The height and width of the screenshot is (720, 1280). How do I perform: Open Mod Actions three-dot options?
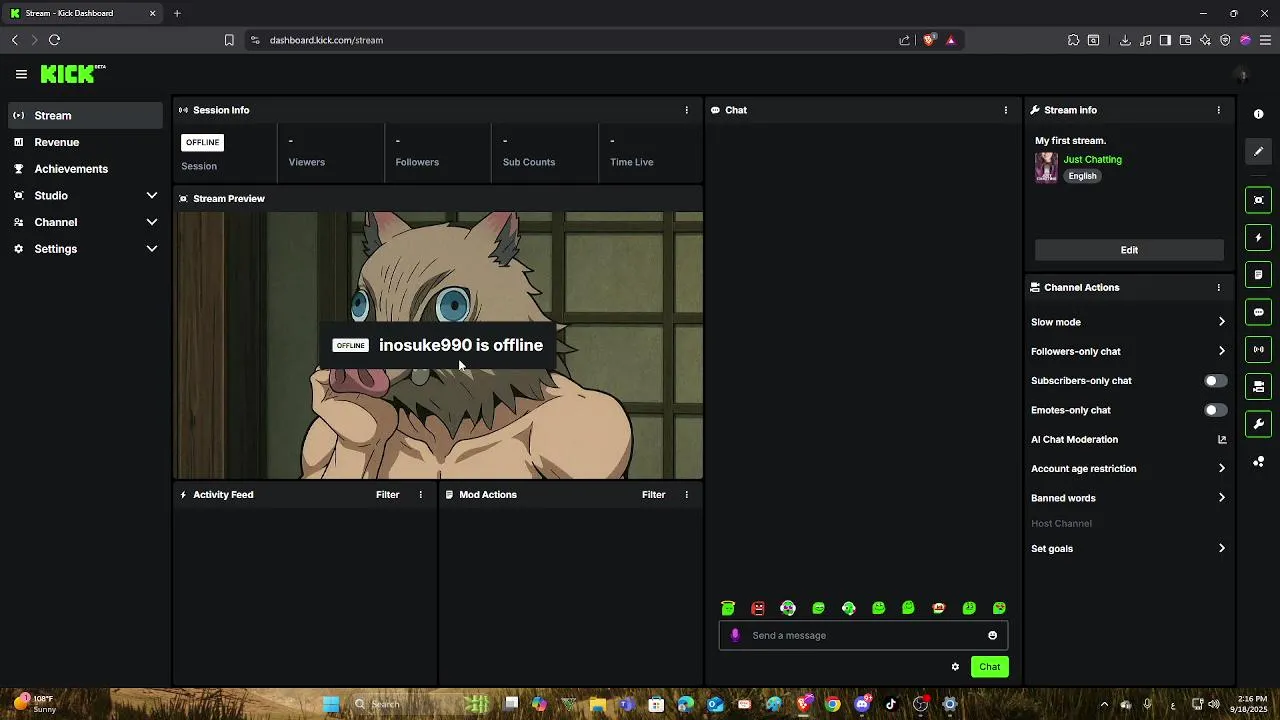pos(686,494)
